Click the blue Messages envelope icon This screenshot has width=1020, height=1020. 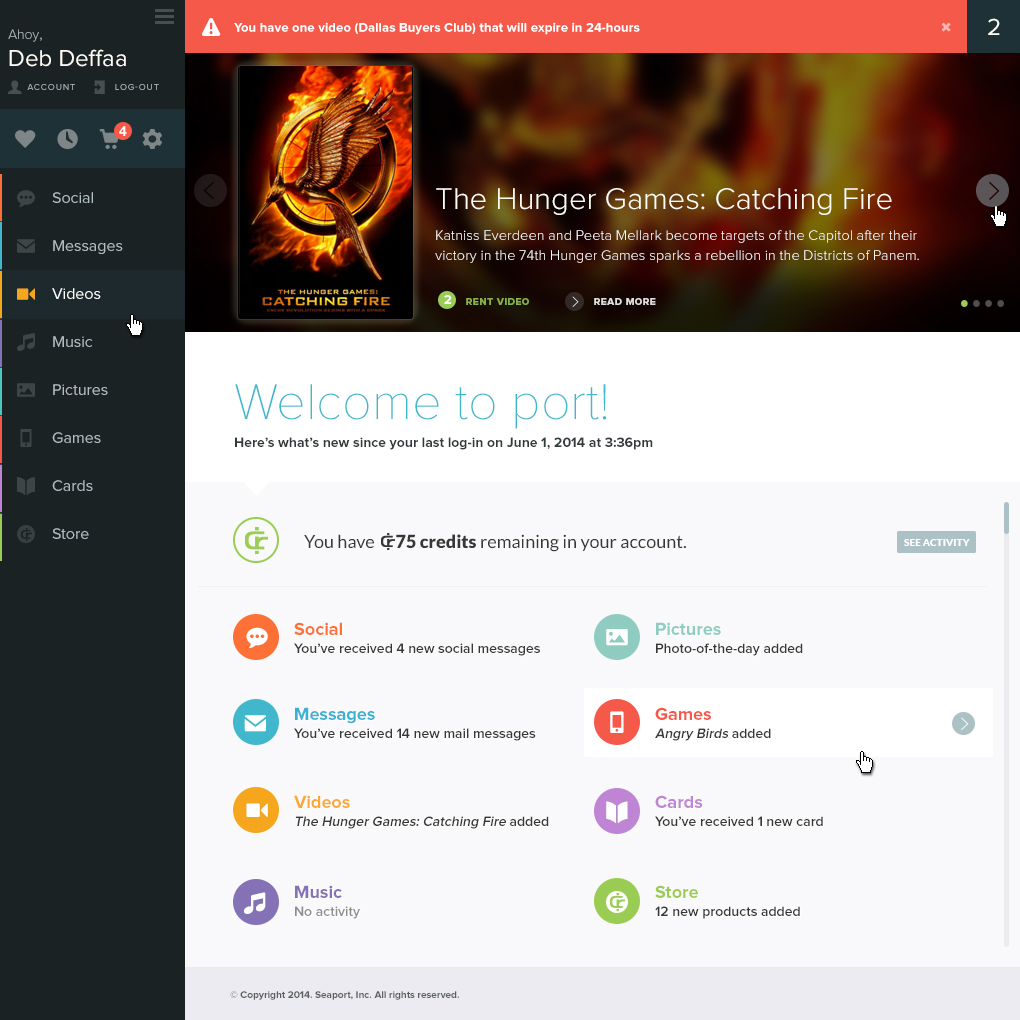tap(256, 722)
